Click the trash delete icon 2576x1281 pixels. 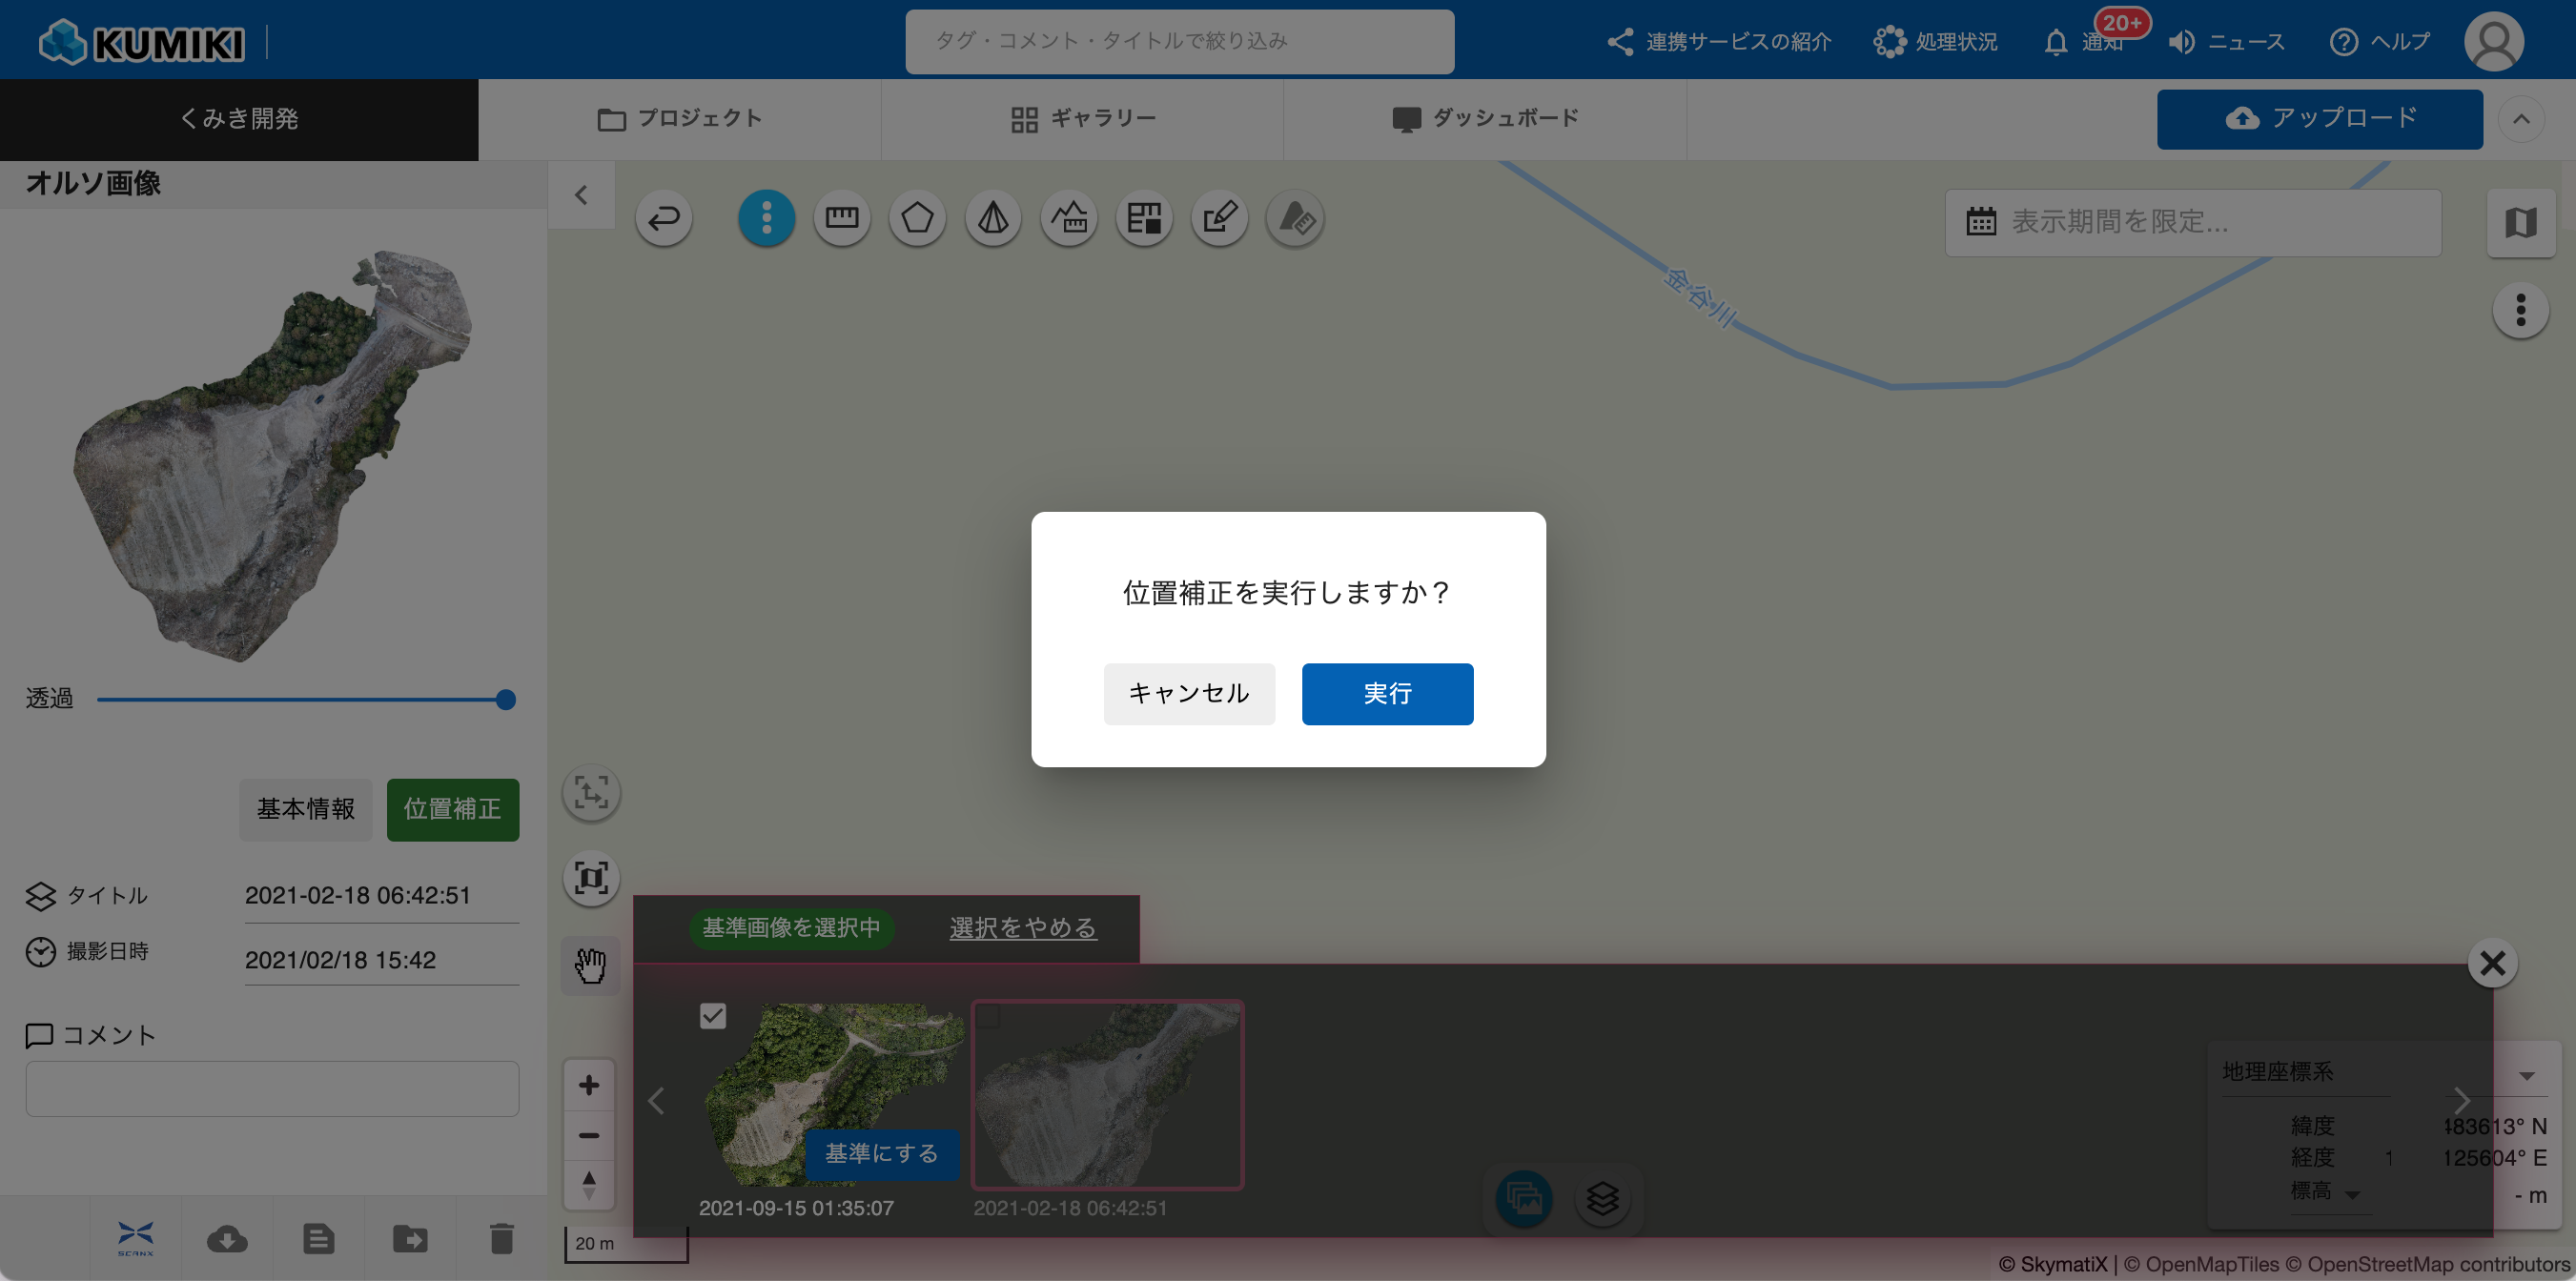501,1239
